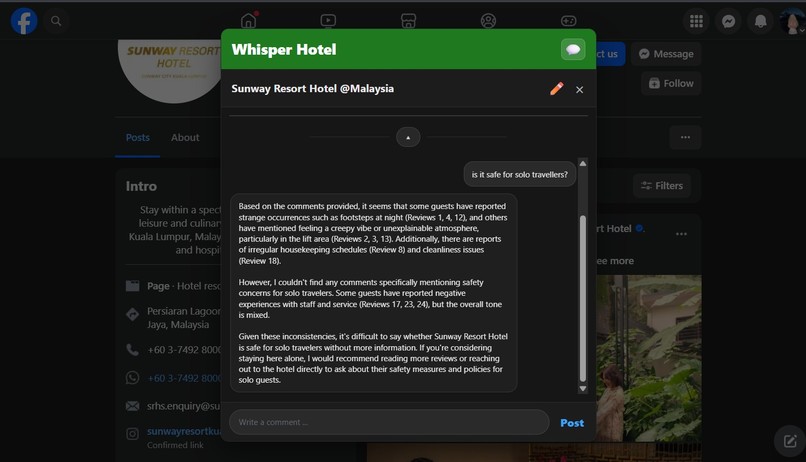Click the Message button on the page
The height and width of the screenshot is (462, 806).
point(666,54)
